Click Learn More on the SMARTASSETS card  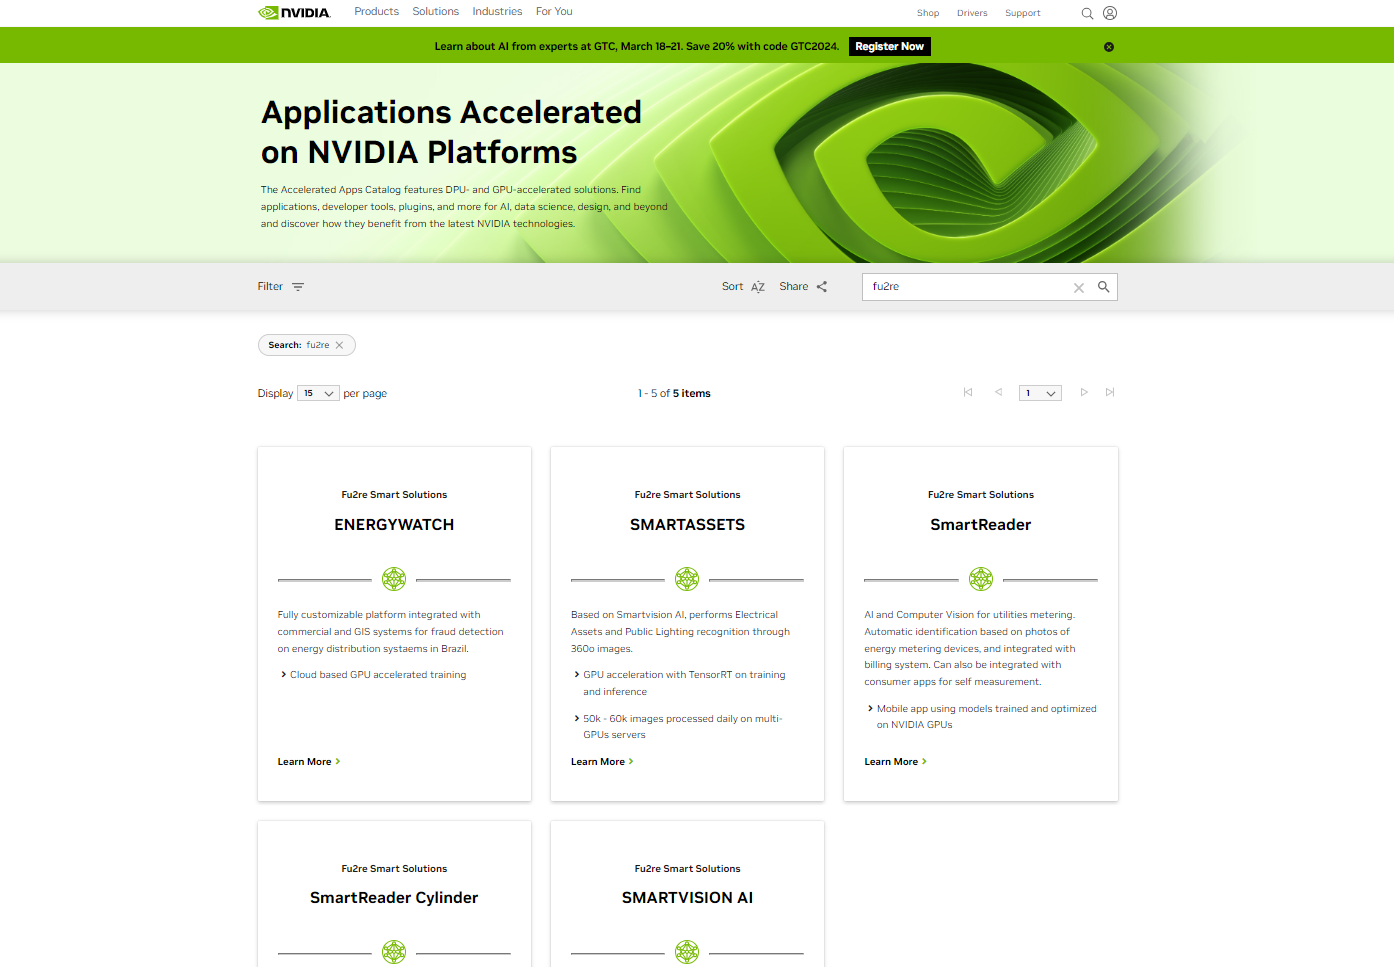[x=602, y=762]
